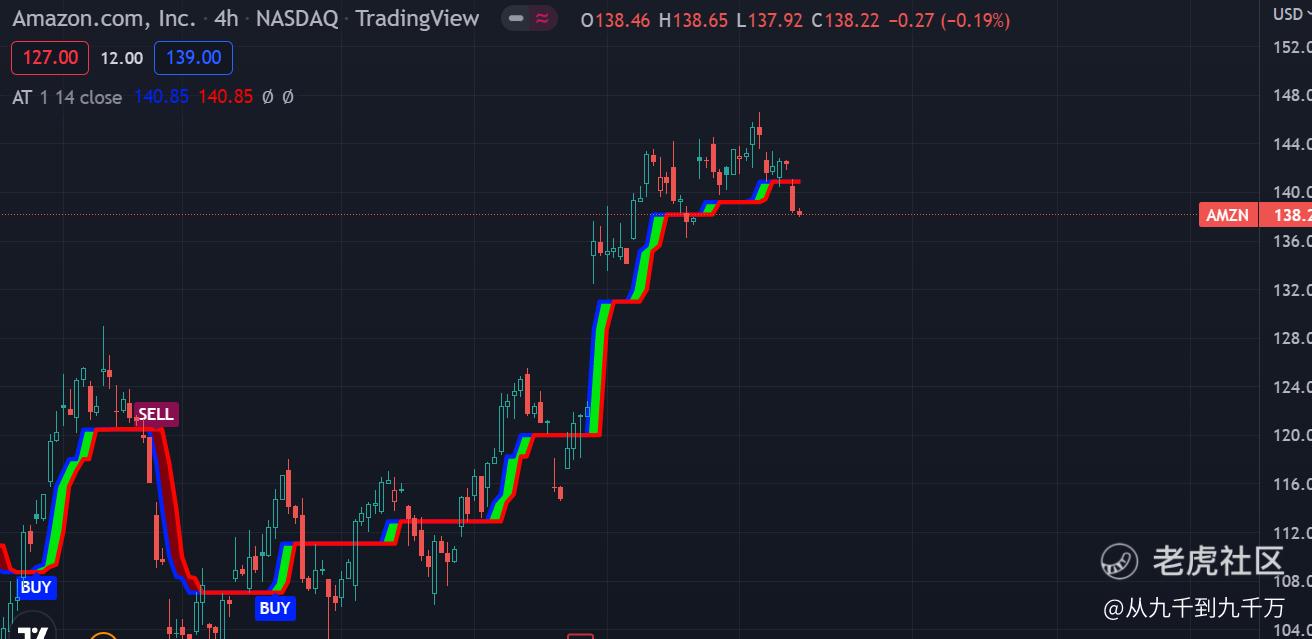Click the 148.00 price axis label
This screenshot has height=639, width=1312.
click(1292, 95)
